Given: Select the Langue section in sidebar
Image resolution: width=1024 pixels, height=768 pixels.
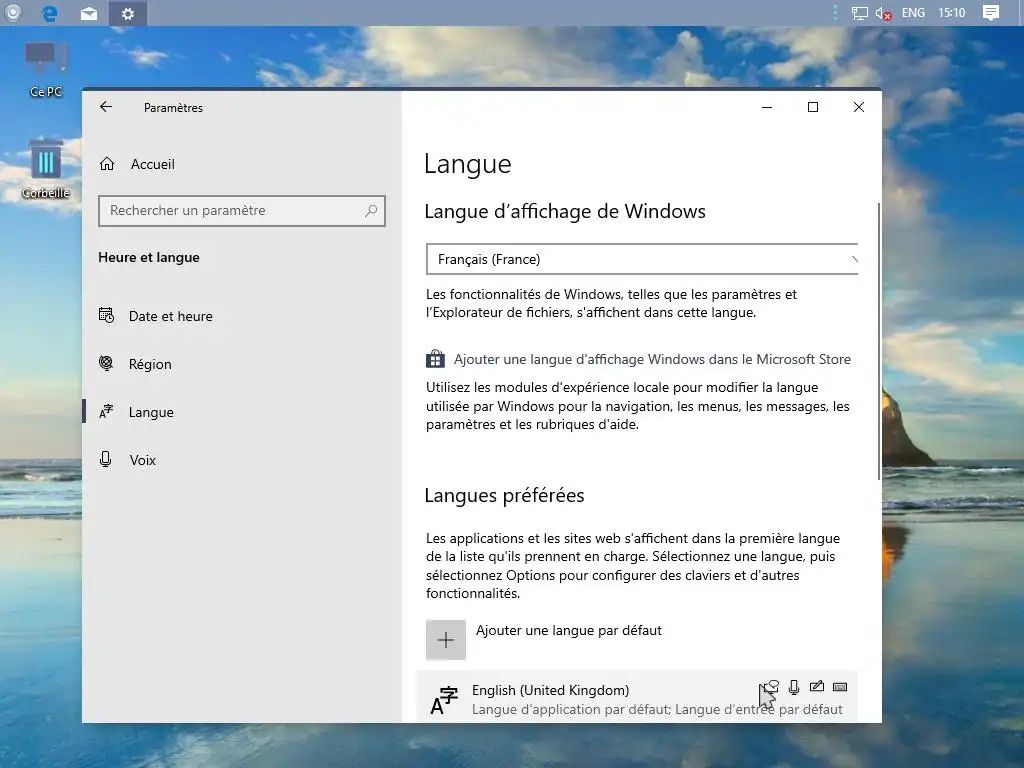Looking at the screenshot, I should [151, 412].
